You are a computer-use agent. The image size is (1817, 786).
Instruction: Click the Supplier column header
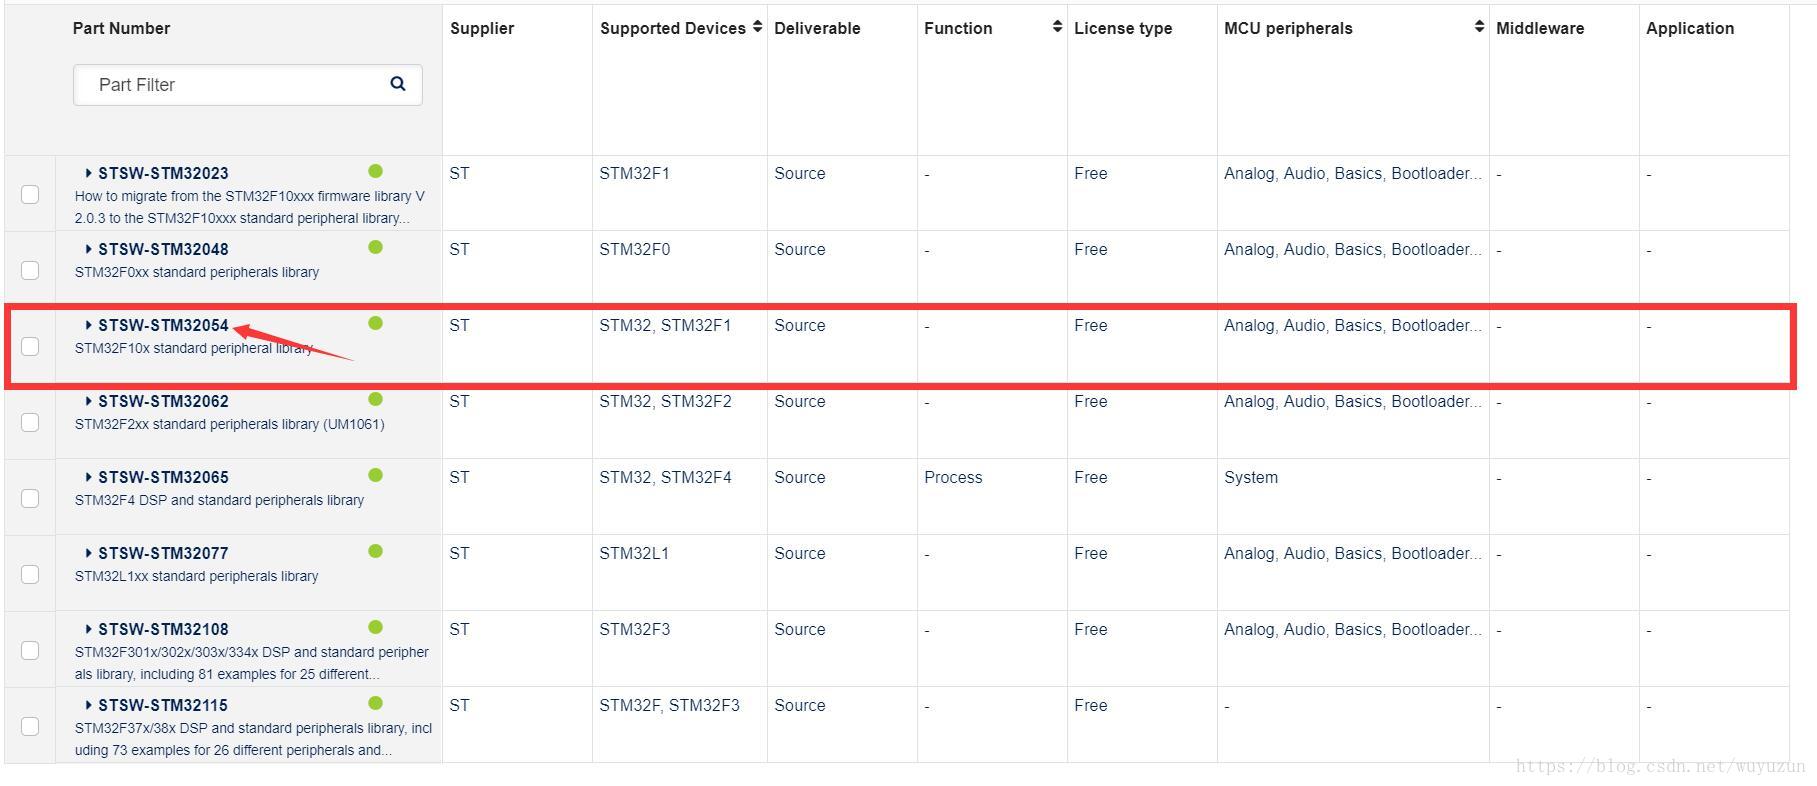[482, 28]
